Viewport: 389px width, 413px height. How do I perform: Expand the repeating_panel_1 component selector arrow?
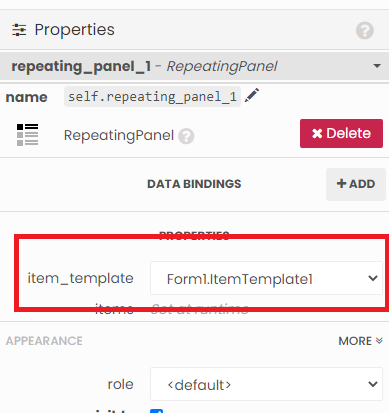coord(377,66)
